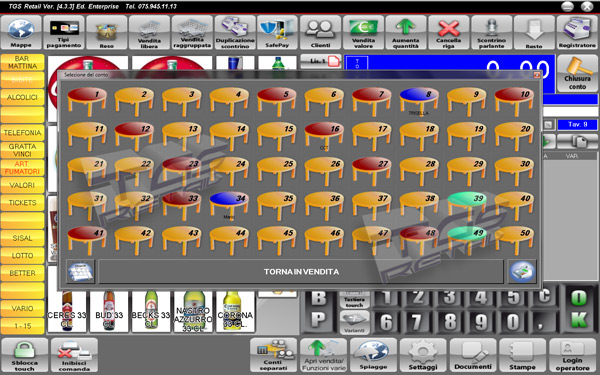
Task: Select the Cancella riga red X icon
Action: 448,33
